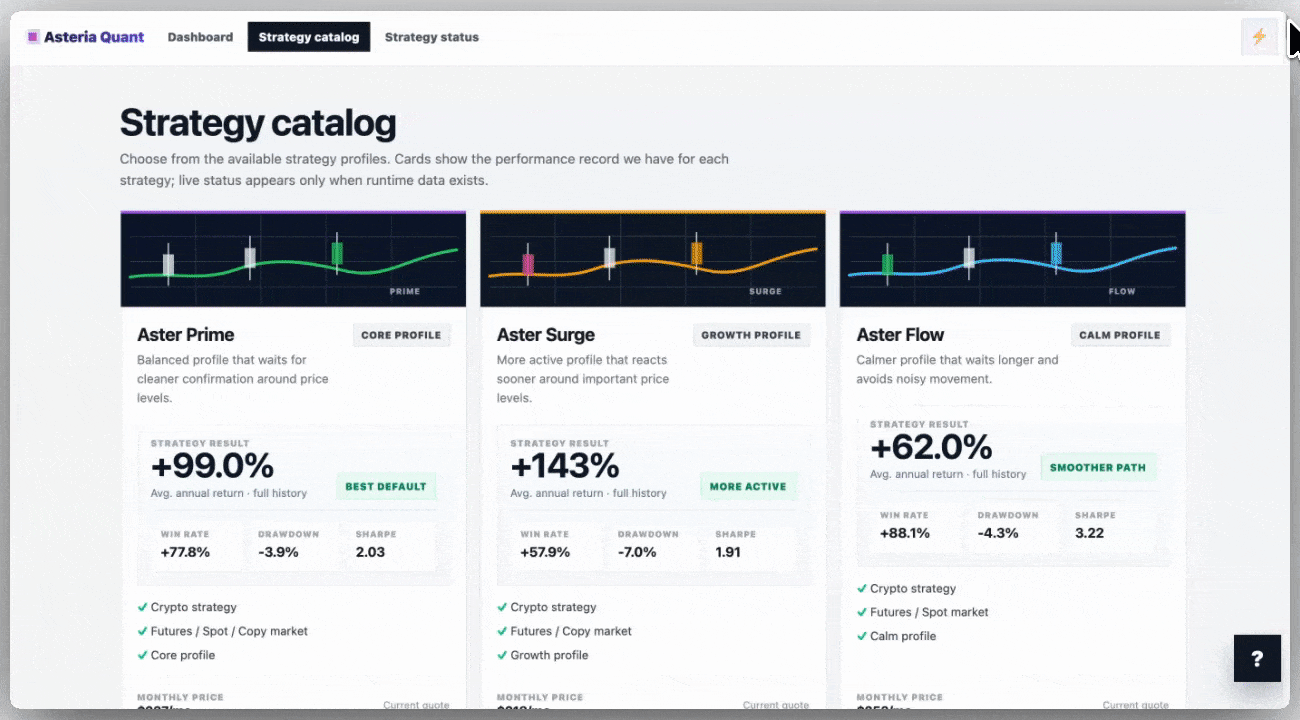Click the FLOW label on the chart
Viewport: 1300px width, 720px height.
pyautogui.click(x=1122, y=292)
